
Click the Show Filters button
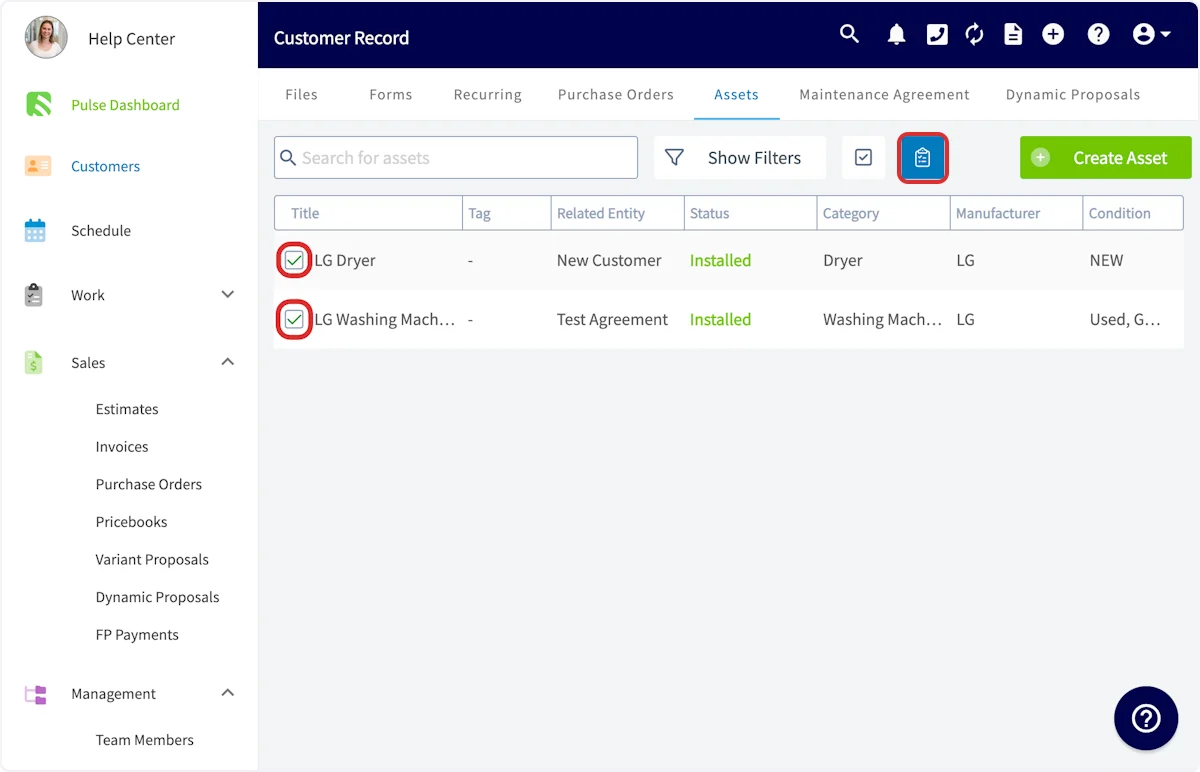[740, 158]
